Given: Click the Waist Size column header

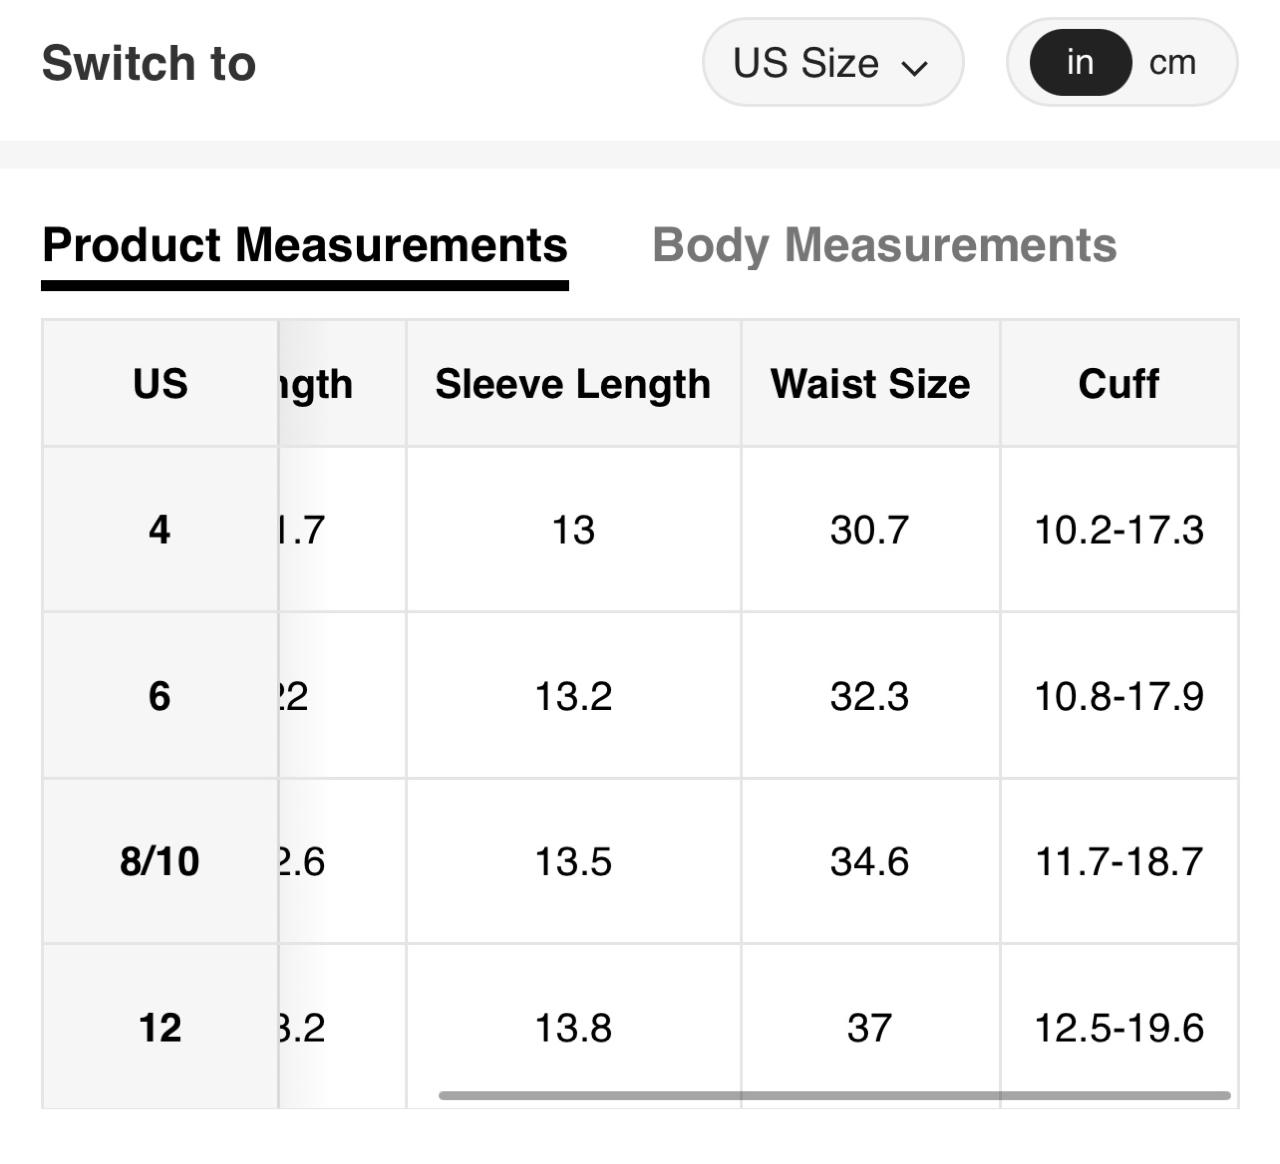Looking at the screenshot, I should click(x=870, y=384).
